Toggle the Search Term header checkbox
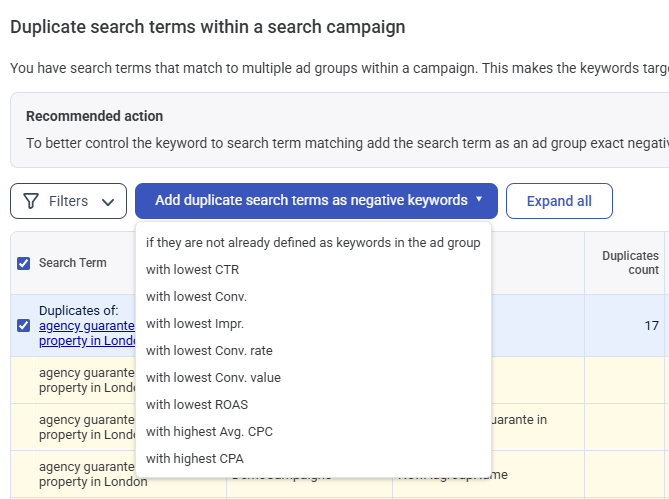The width and height of the screenshot is (669, 499). click(x=24, y=263)
